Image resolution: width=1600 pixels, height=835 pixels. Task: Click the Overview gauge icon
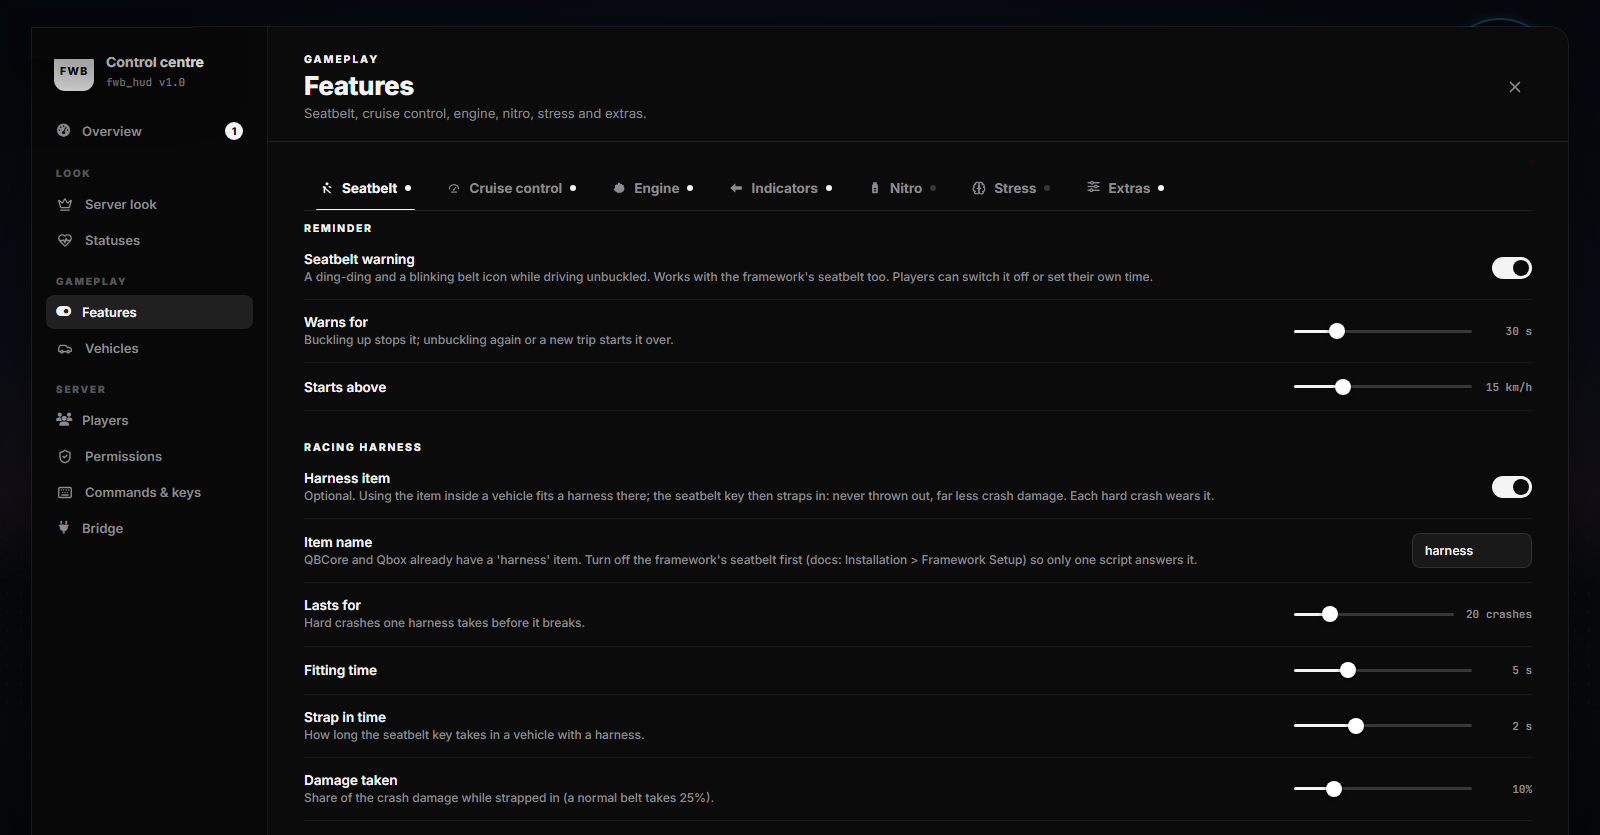64,131
